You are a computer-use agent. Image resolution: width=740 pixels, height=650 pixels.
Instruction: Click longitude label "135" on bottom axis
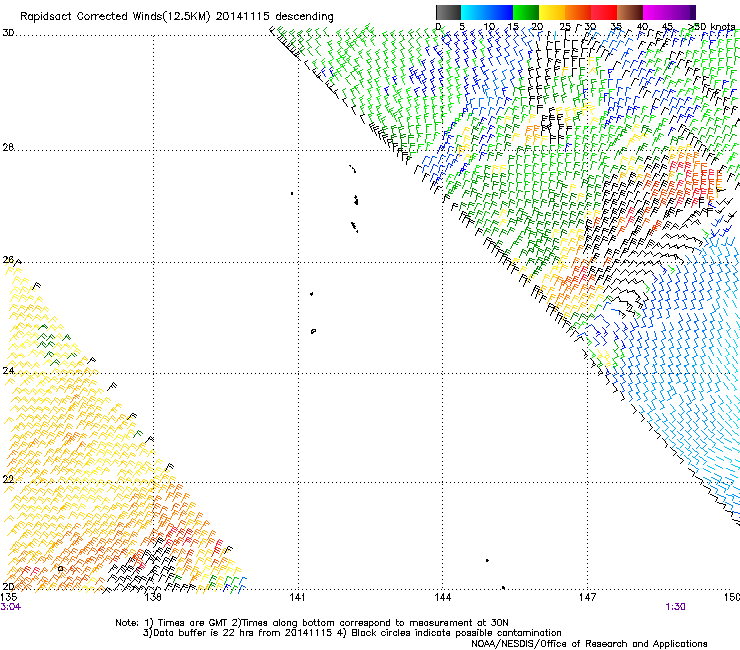click(9, 597)
